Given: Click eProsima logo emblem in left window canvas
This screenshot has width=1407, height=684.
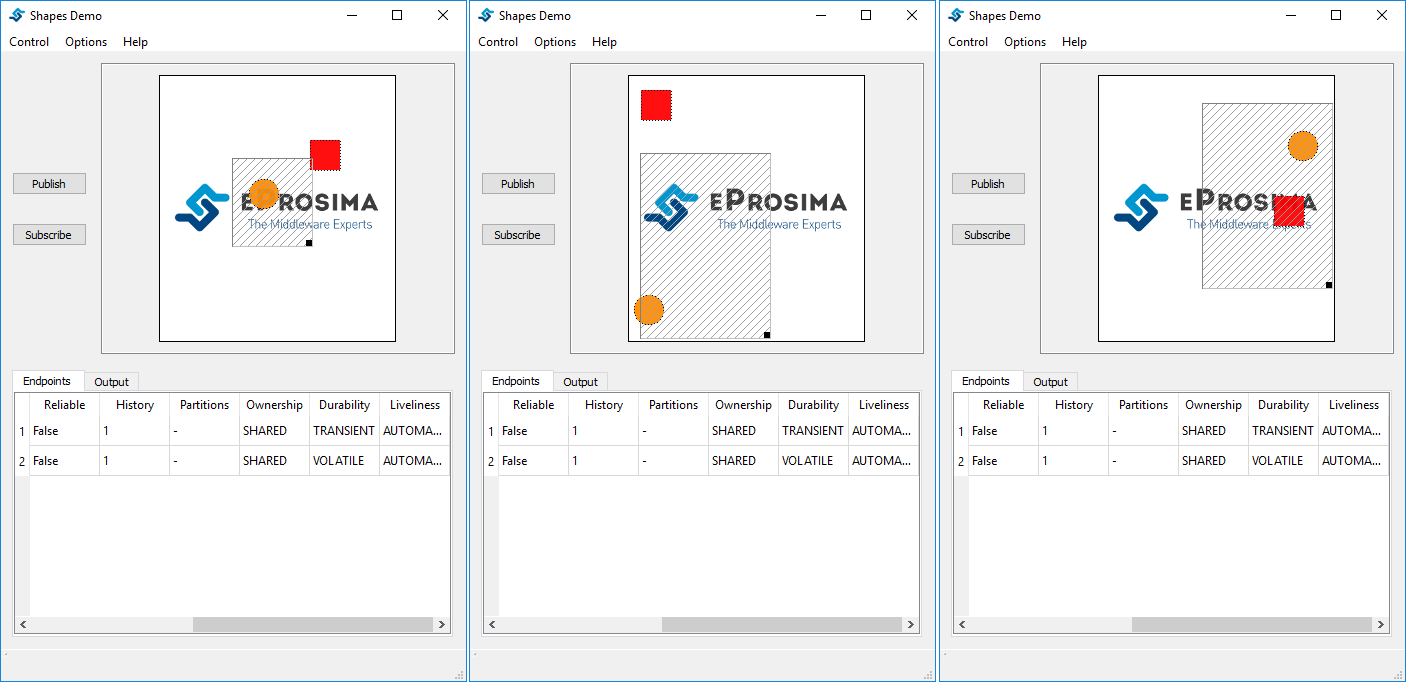Looking at the screenshot, I should pyautogui.click(x=203, y=207).
